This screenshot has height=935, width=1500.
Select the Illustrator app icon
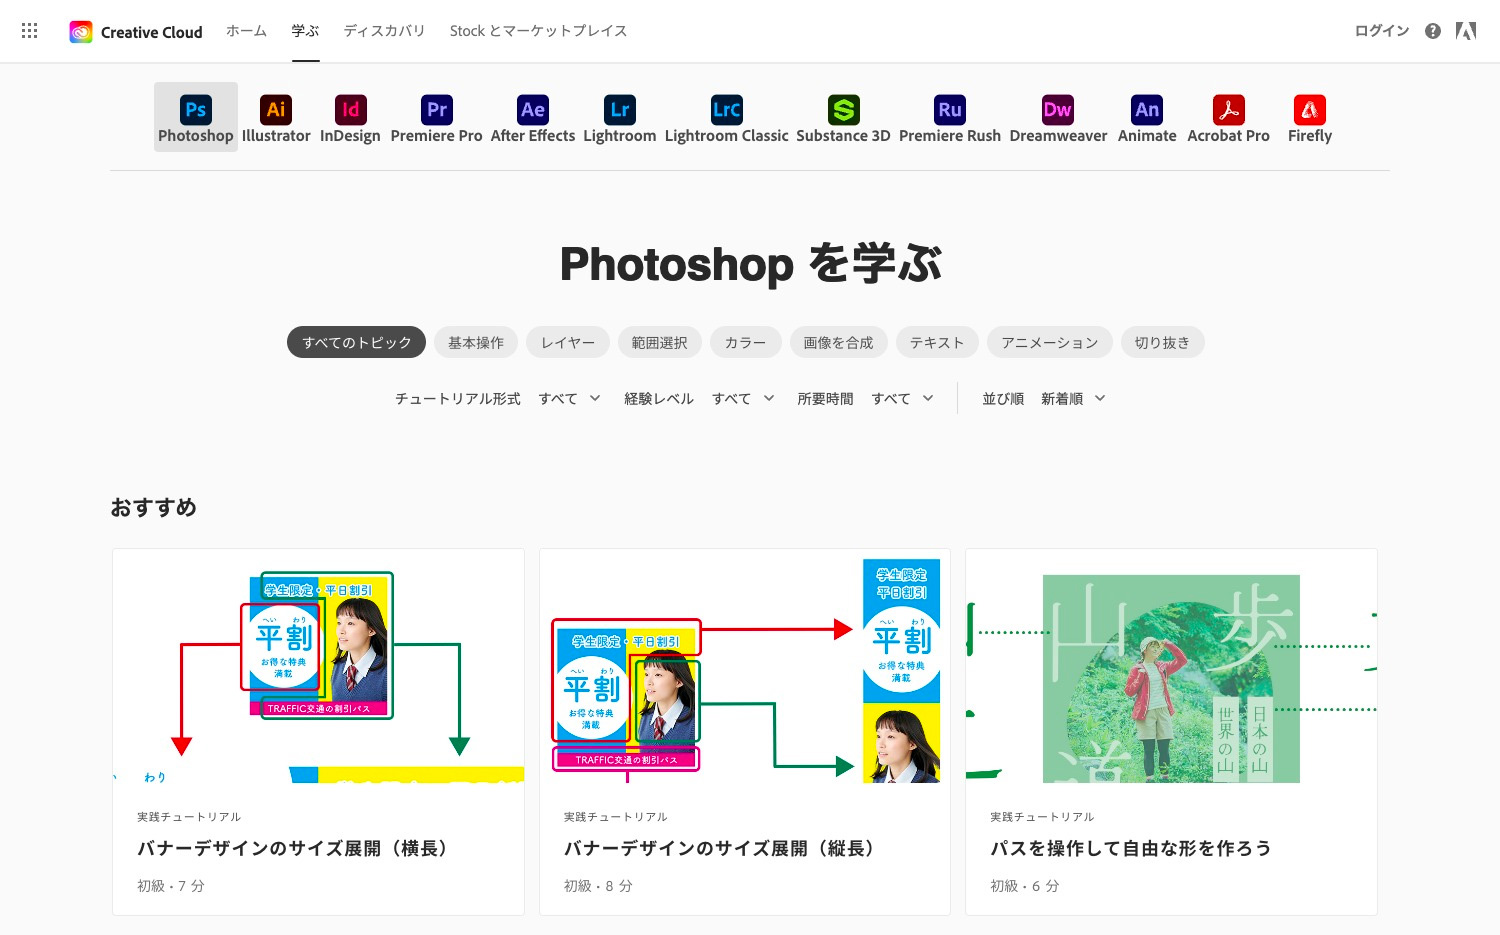pos(276,110)
